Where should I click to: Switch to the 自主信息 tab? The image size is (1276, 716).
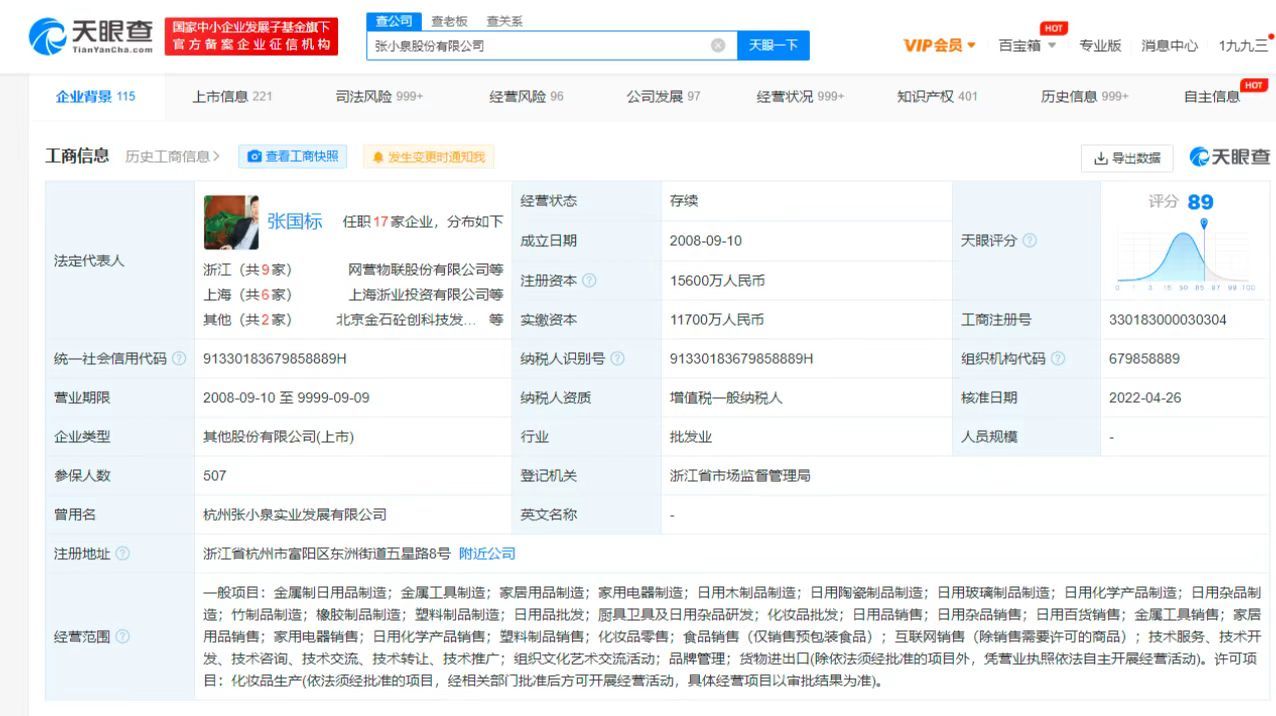click(x=1212, y=96)
